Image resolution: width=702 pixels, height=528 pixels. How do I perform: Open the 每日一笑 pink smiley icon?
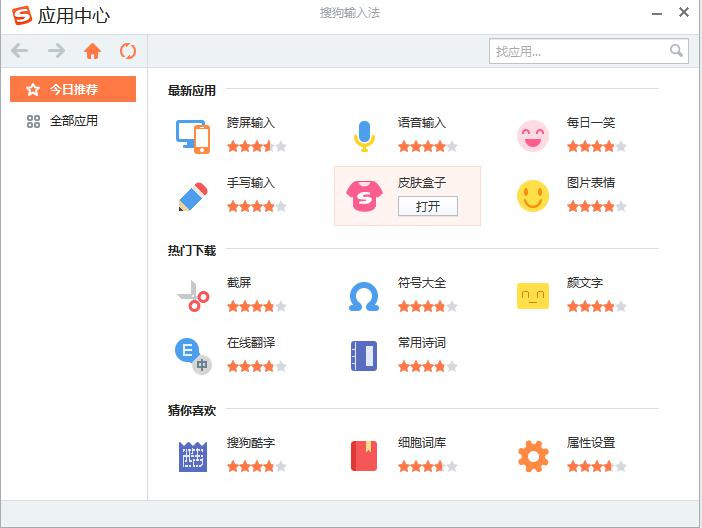[533, 136]
